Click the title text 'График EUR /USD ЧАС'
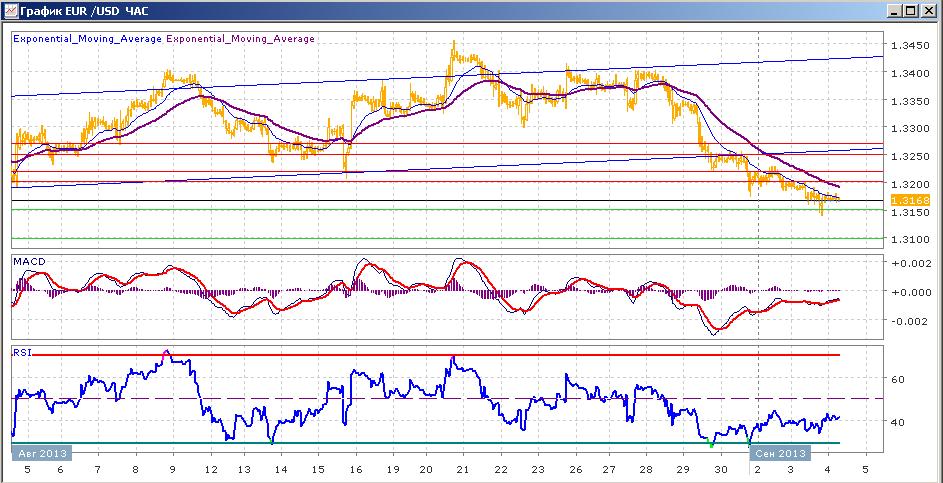 [84, 11]
